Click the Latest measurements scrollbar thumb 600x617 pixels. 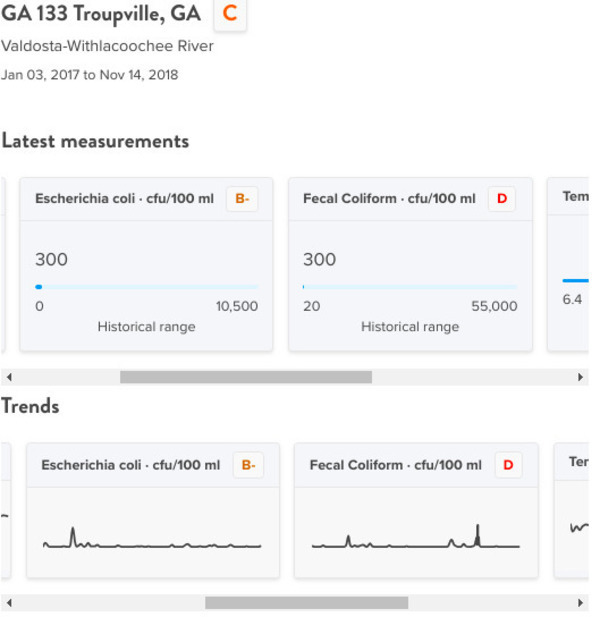click(246, 377)
